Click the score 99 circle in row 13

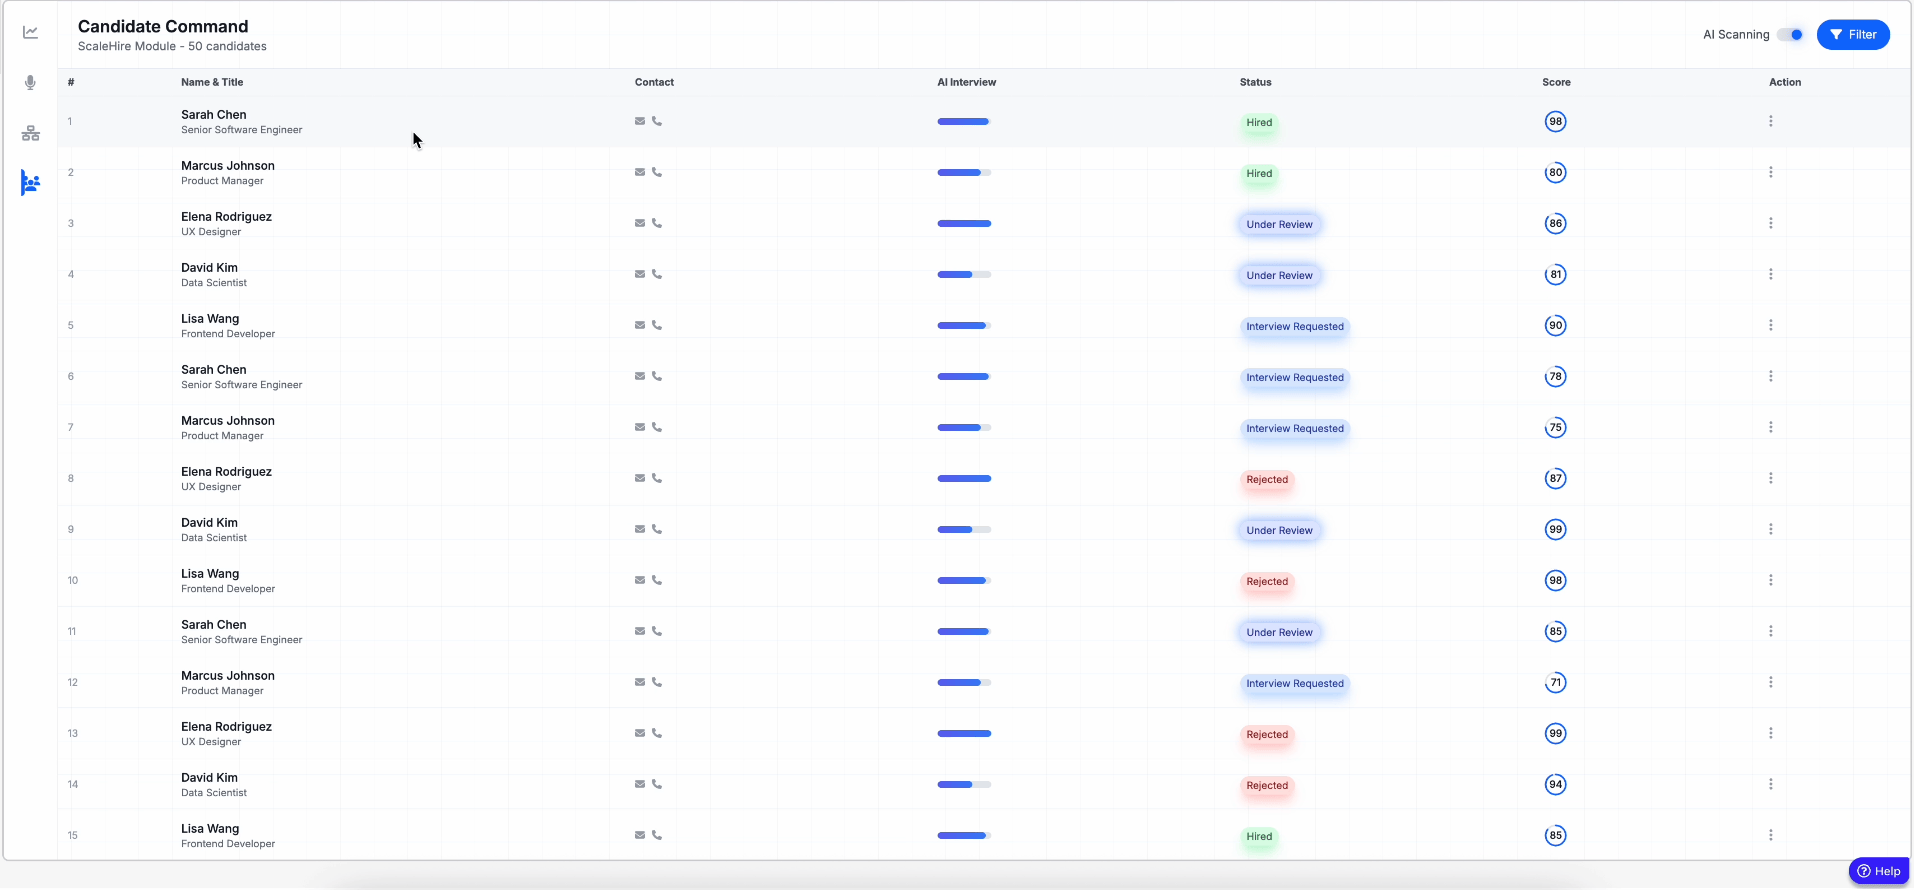click(x=1555, y=733)
